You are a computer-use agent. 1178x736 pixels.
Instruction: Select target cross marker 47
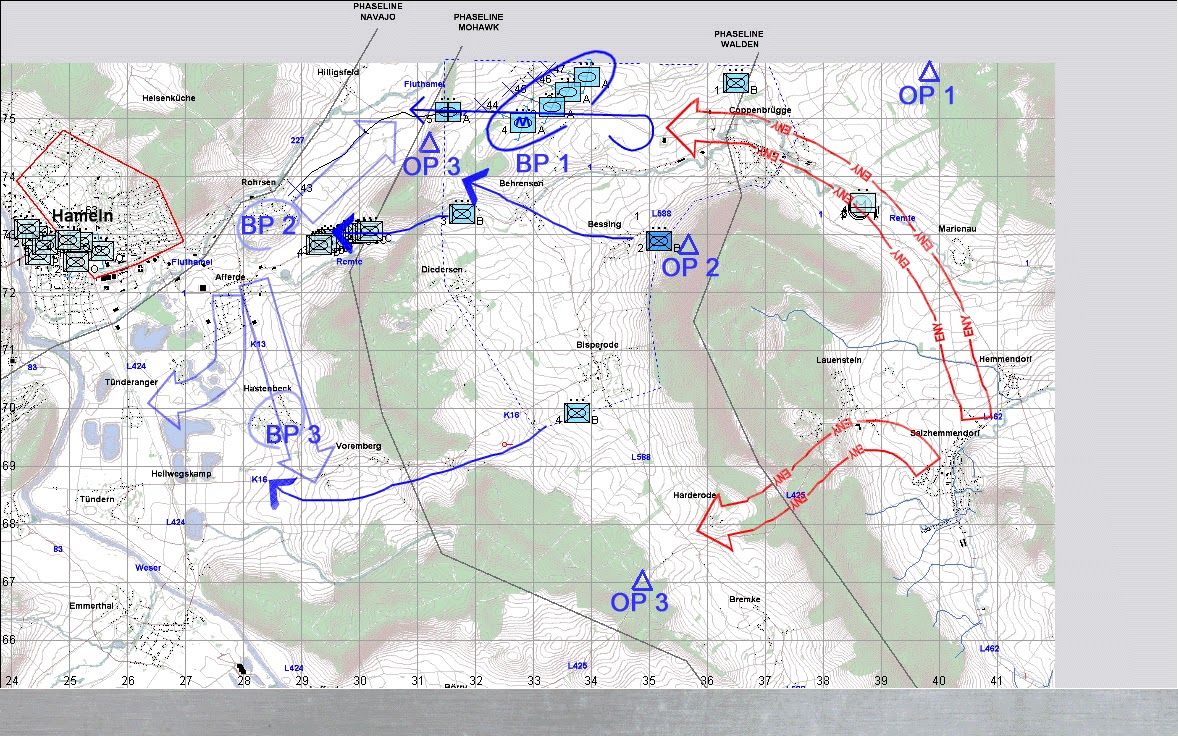(x=548, y=70)
